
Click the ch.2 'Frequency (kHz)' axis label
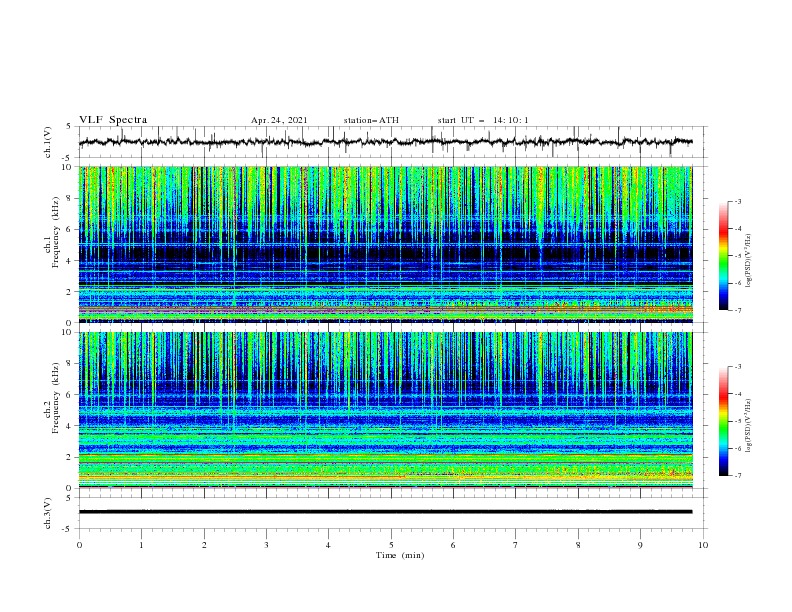[56, 398]
